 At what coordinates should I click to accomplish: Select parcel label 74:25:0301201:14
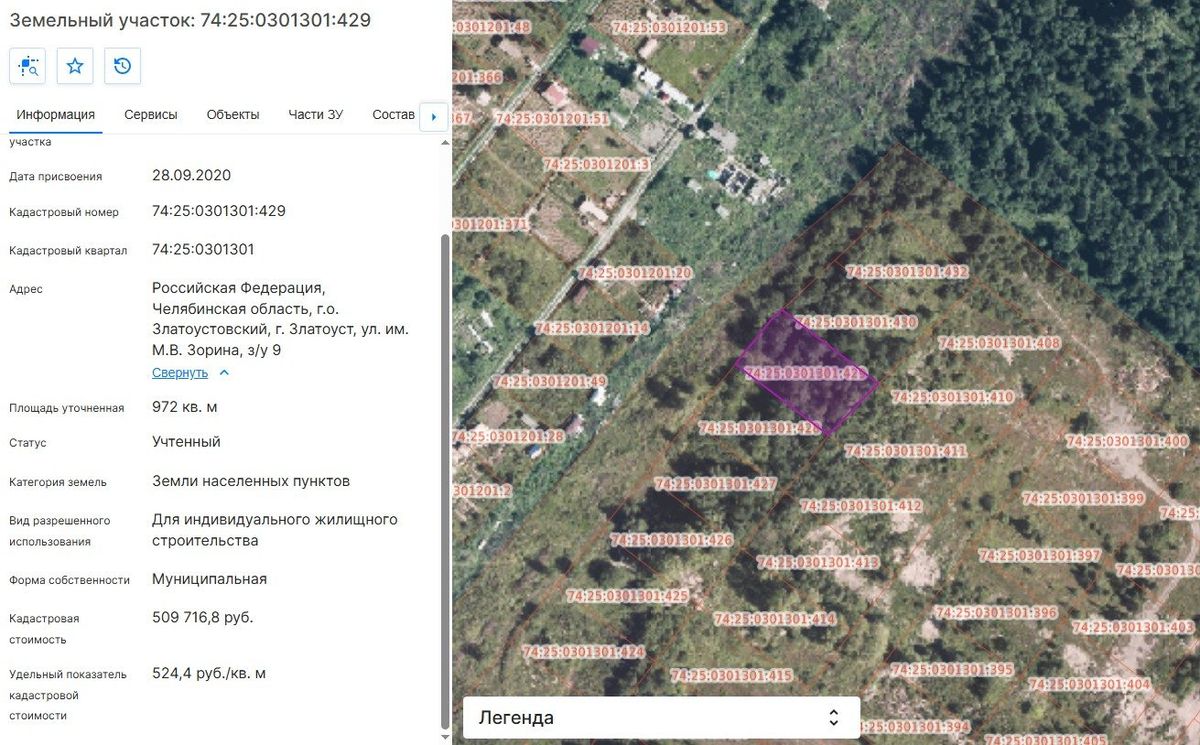point(592,328)
